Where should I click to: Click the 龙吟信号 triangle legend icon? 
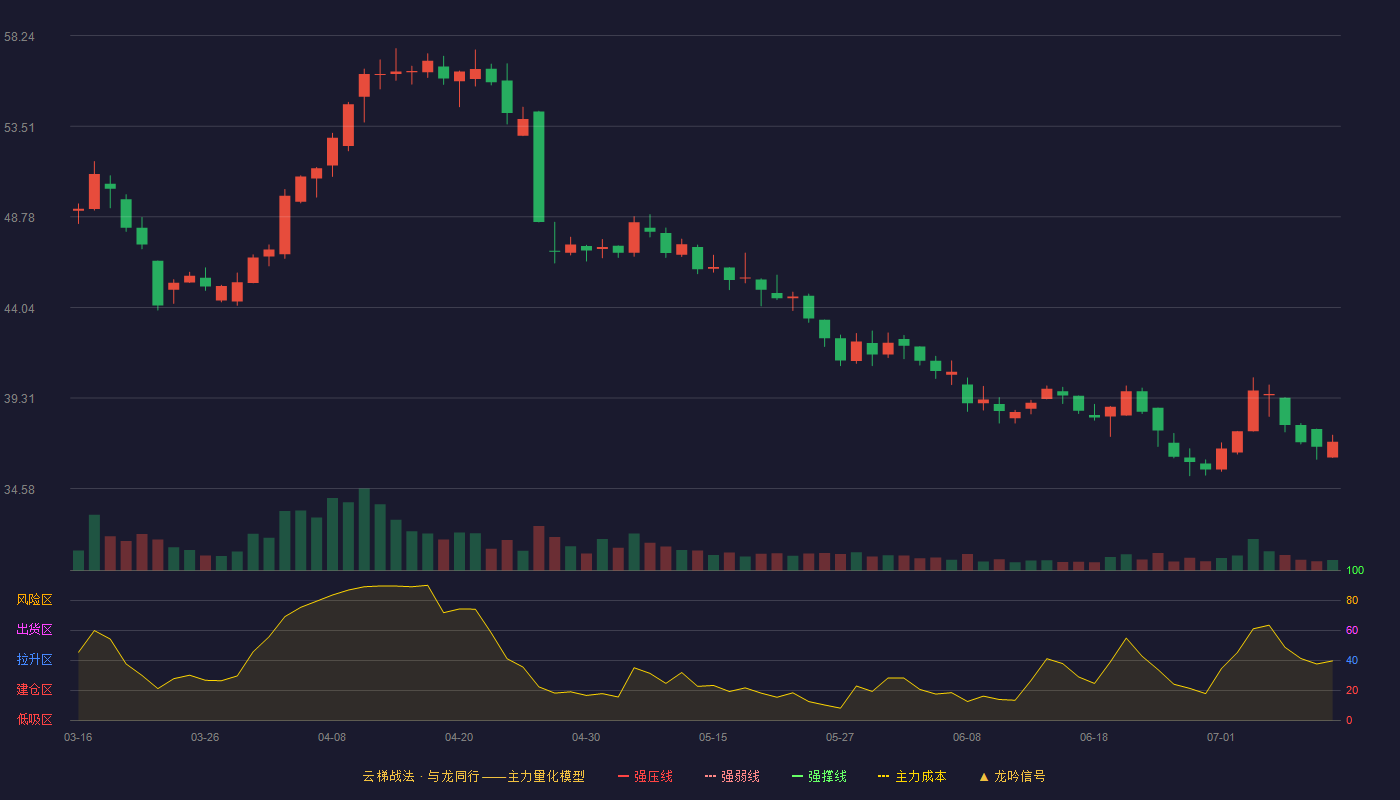pos(984,776)
